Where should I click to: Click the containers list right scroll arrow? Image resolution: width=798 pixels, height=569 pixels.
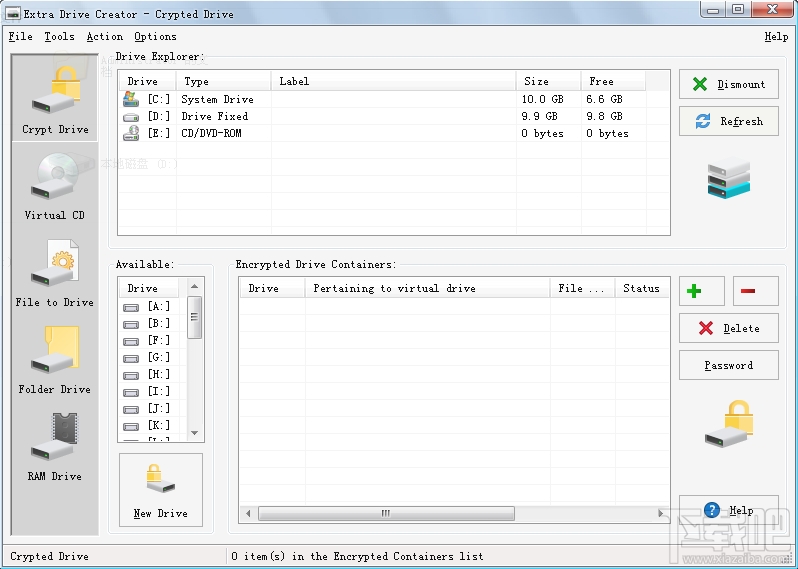coord(661,514)
